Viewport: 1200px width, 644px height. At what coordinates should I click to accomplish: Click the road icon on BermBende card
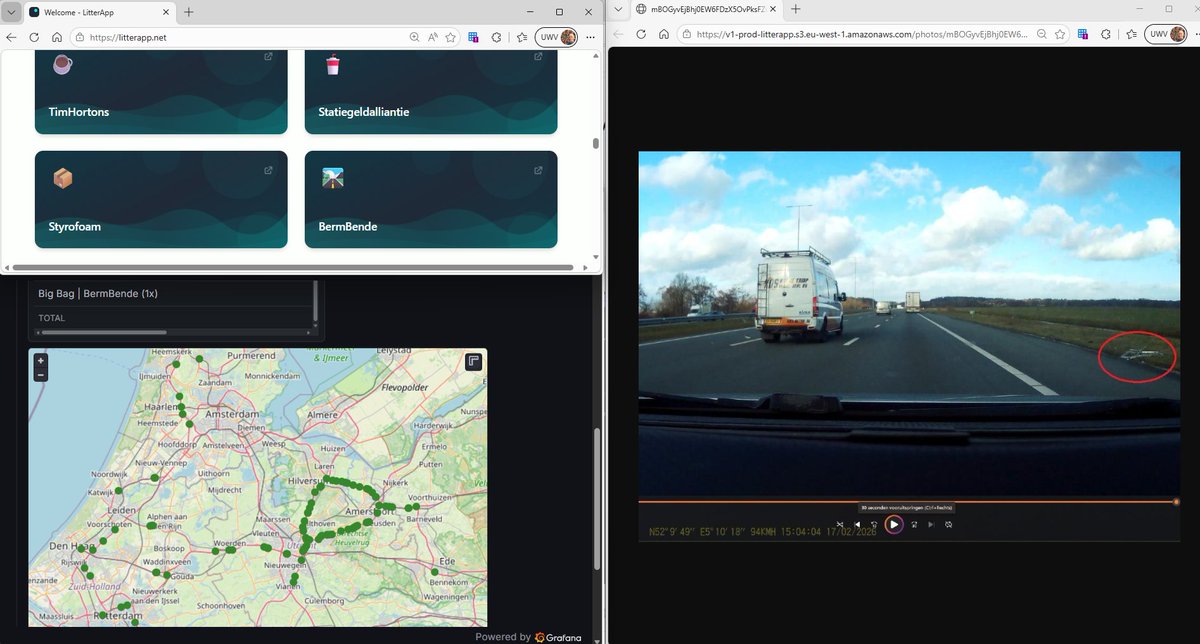click(x=333, y=179)
